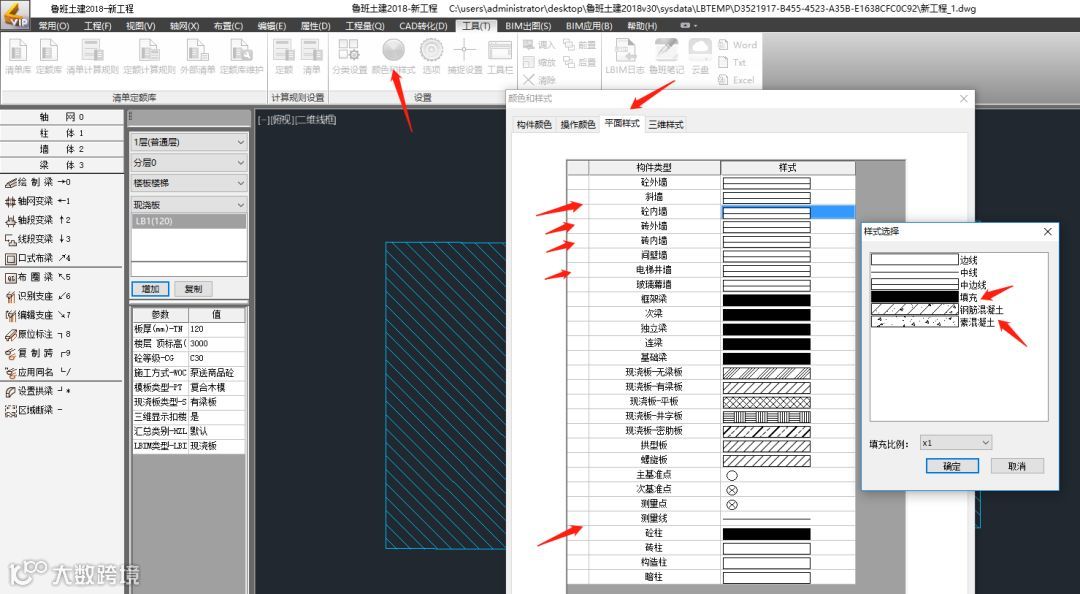Click the 清单计算规则 ribbon icon
The image size is (1080, 594).
coord(92,57)
